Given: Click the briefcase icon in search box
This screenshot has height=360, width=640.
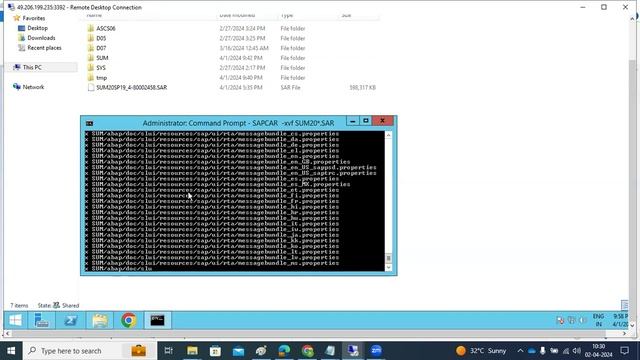Looking at the screenshot, I should pyautogui.click(x=138, y=351).
